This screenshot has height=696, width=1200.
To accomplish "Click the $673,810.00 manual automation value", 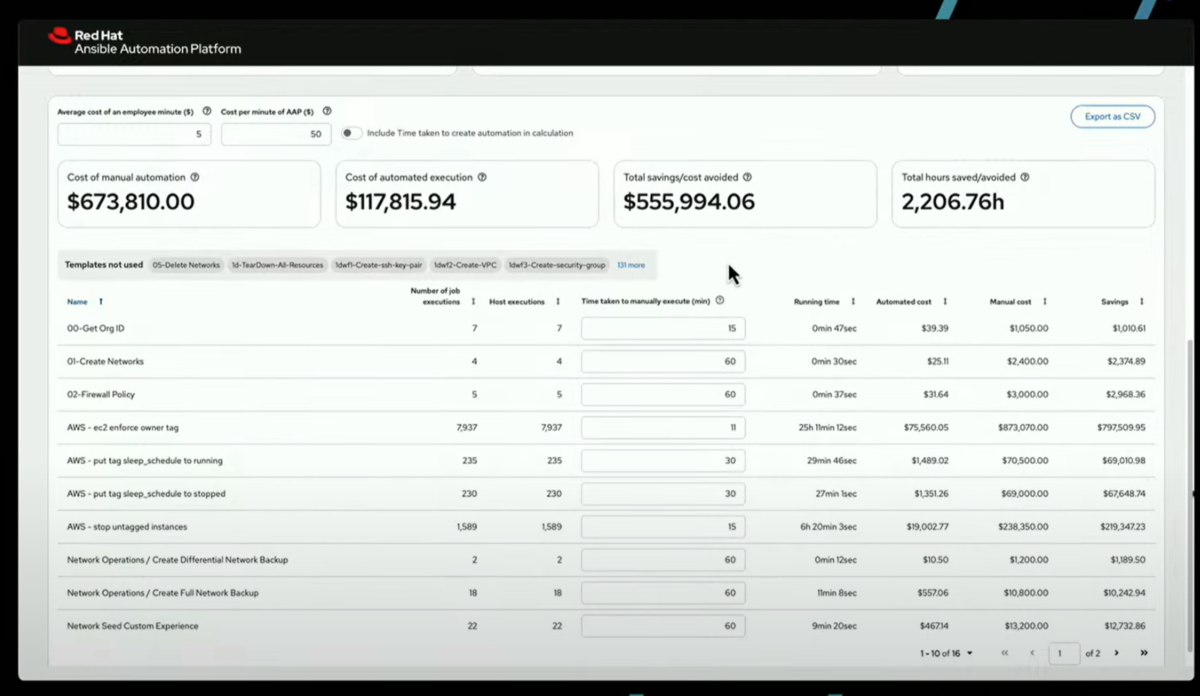I will (x=131, y=202).
